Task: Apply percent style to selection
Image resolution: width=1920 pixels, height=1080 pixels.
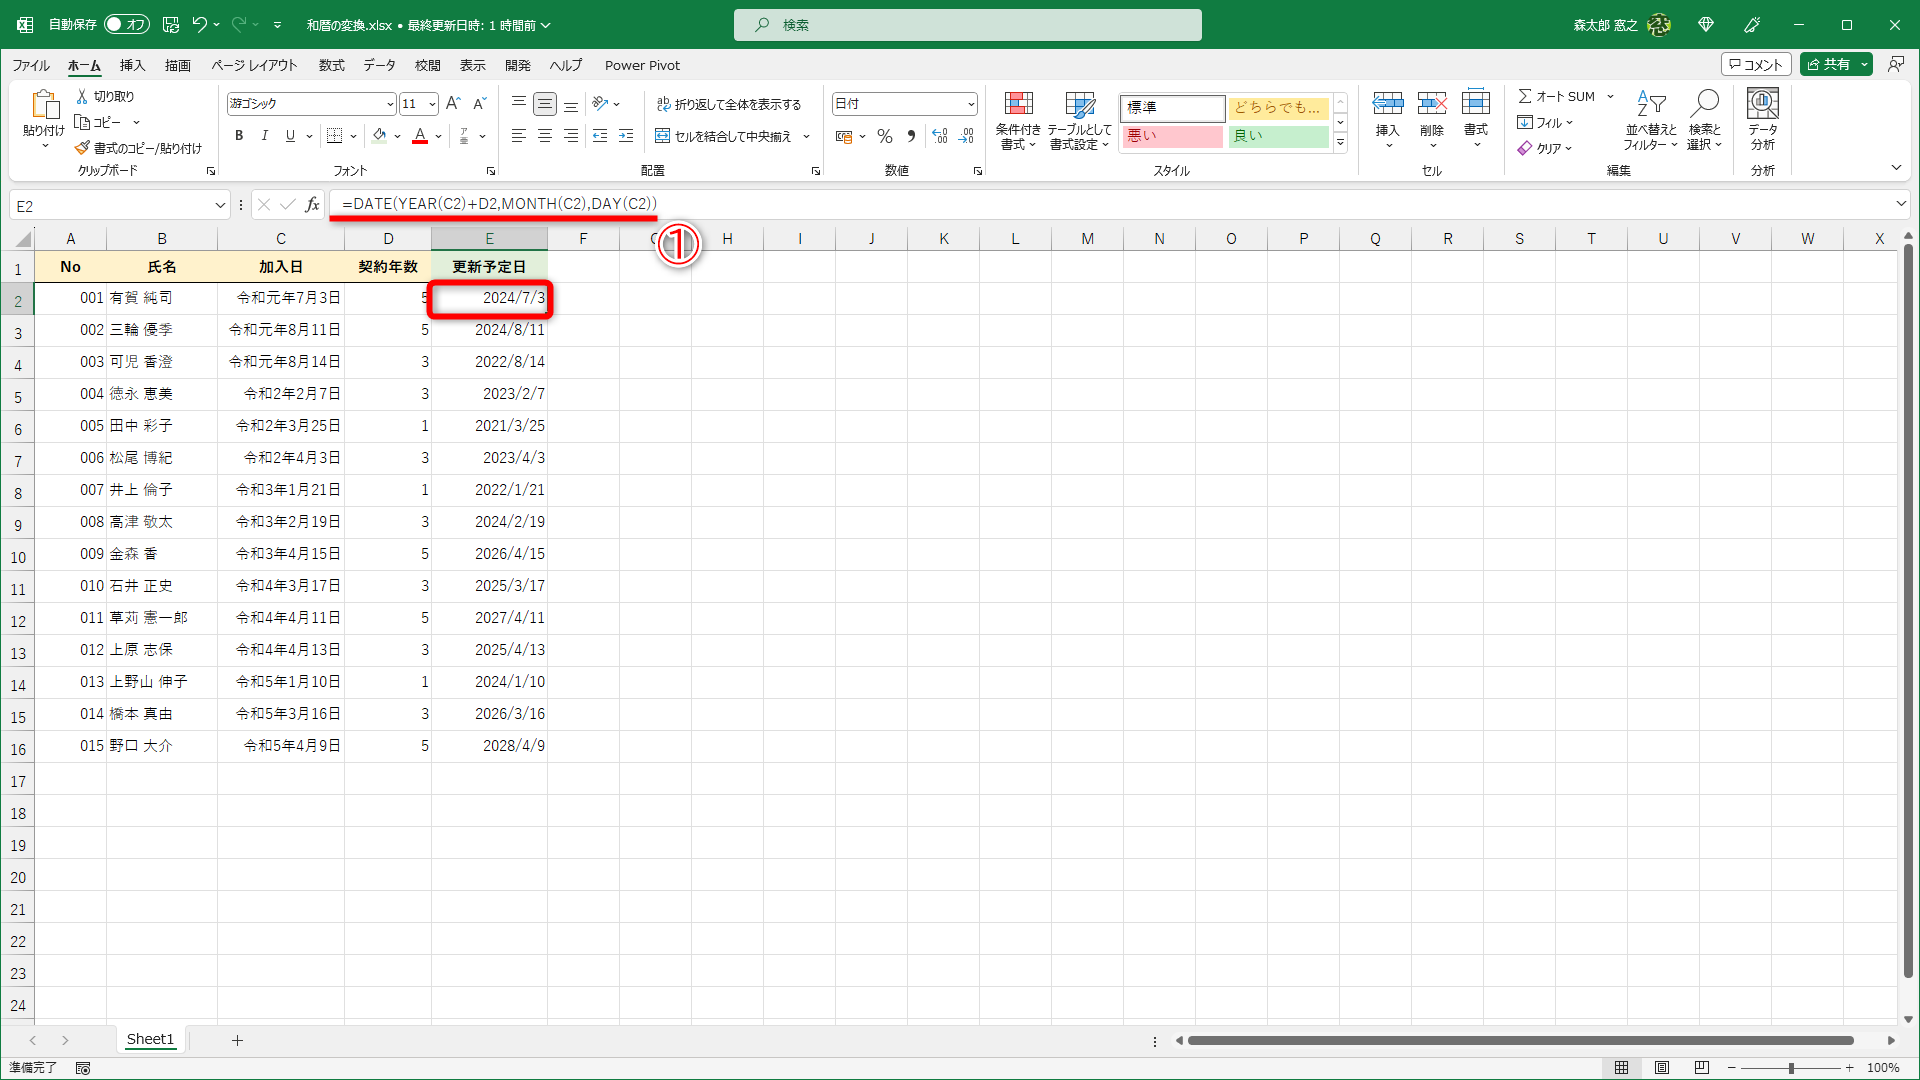Action: [884, 136]
